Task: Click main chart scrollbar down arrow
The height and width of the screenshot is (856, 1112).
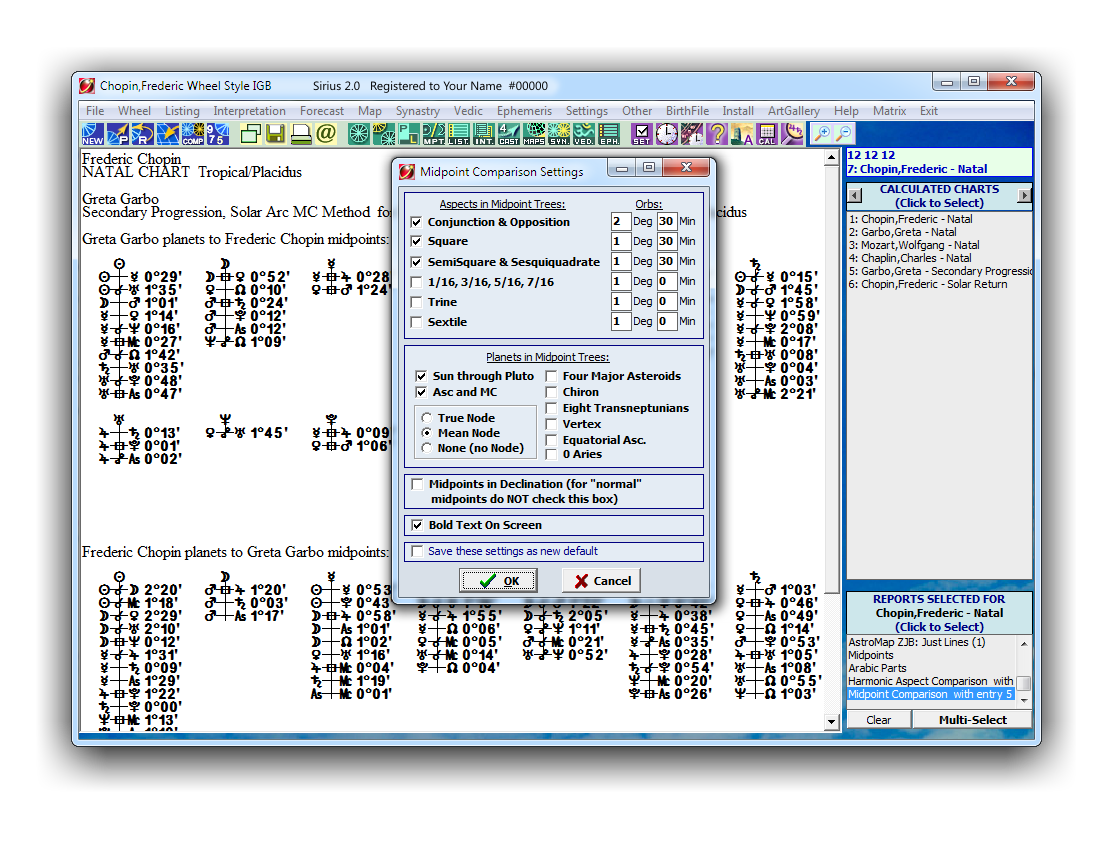Action: coord(832,722)
